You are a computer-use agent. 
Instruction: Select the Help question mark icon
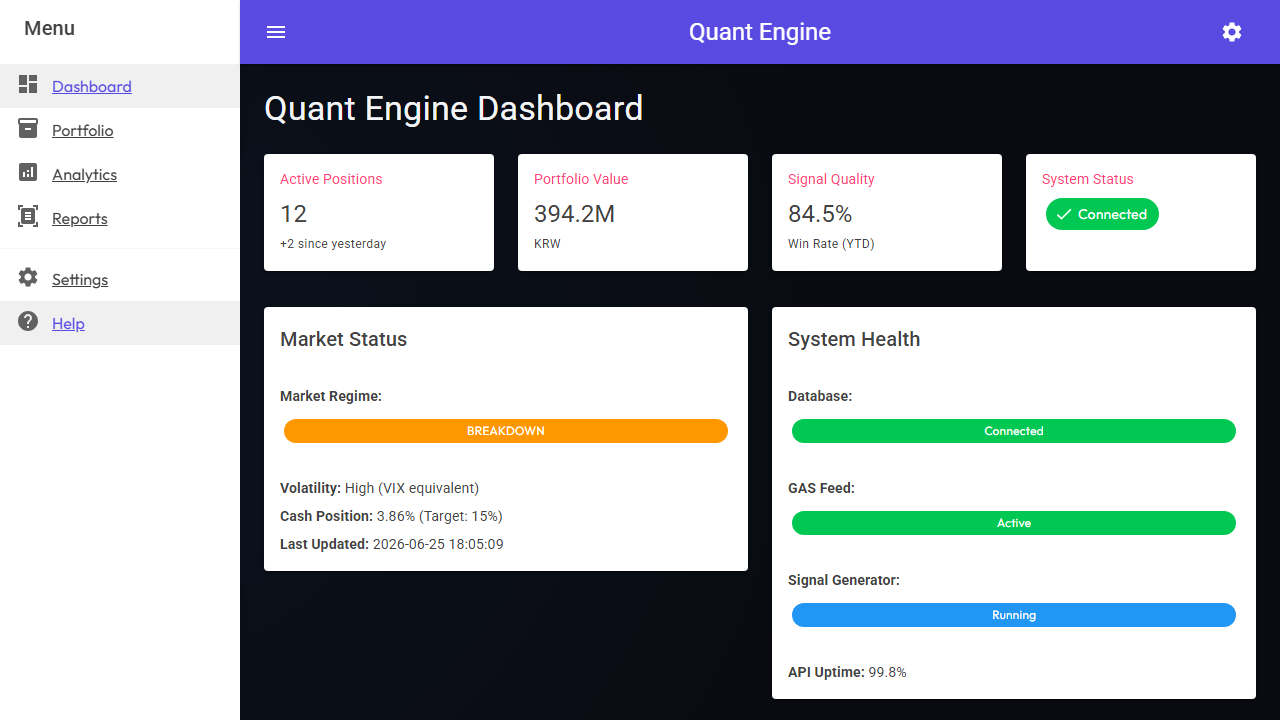point(28,322)
